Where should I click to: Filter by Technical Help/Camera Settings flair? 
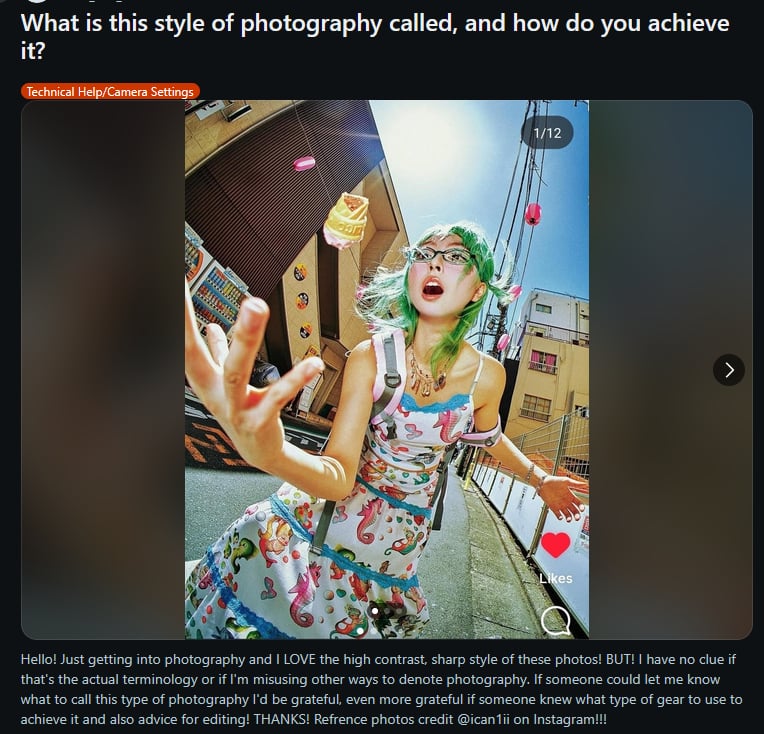(x=110, y=92)
